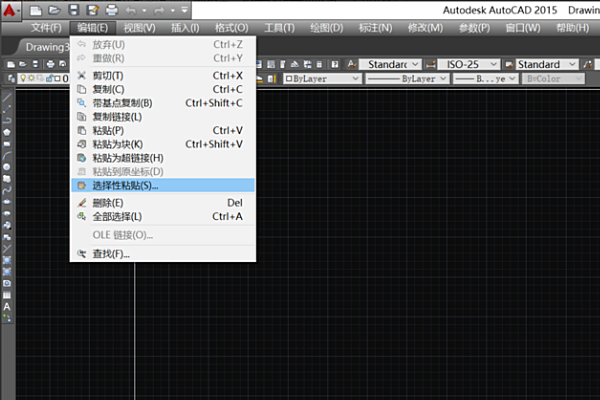
Task: Select the Circle draw tool
Action: pyautogui.click(x=7, y=167)
